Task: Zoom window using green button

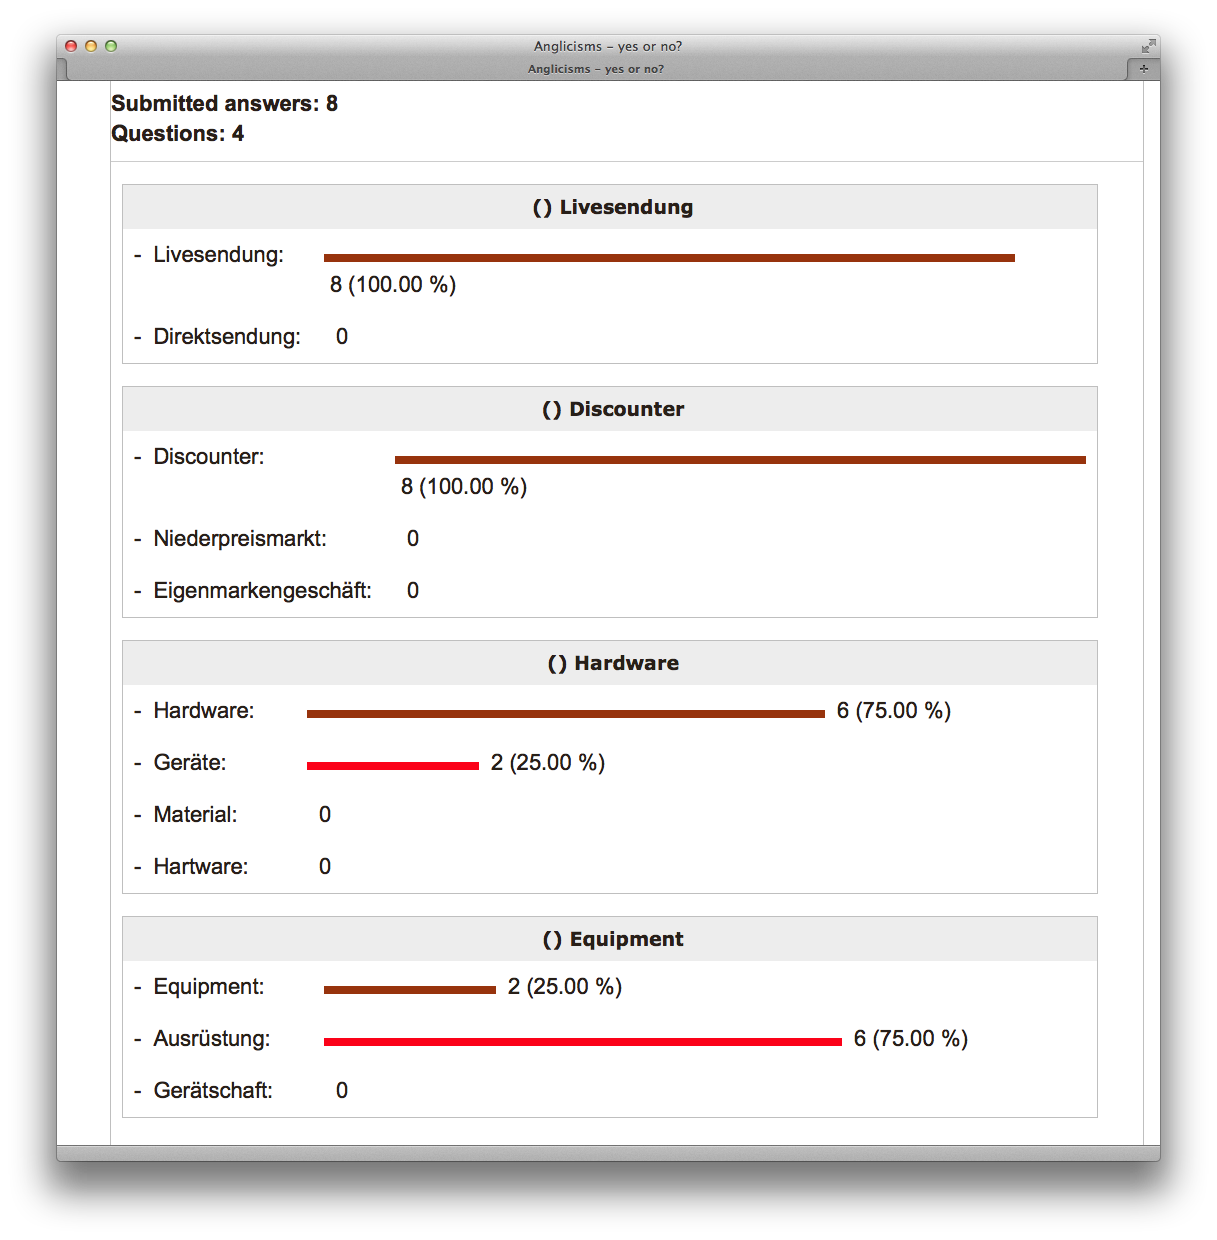Action: [x=111, y=46]
